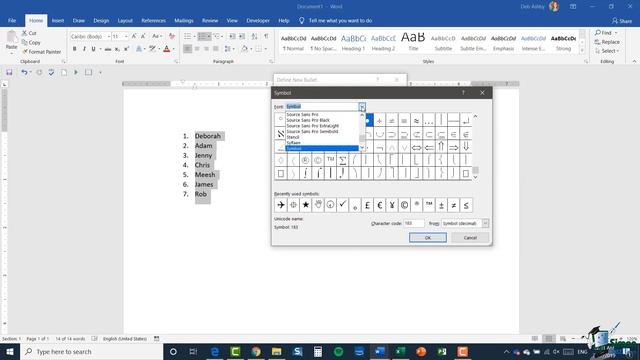This screenshot has height=360, width=640.
Task: Select the not-equal recently used symbol
Action: [x=453, y=205]
